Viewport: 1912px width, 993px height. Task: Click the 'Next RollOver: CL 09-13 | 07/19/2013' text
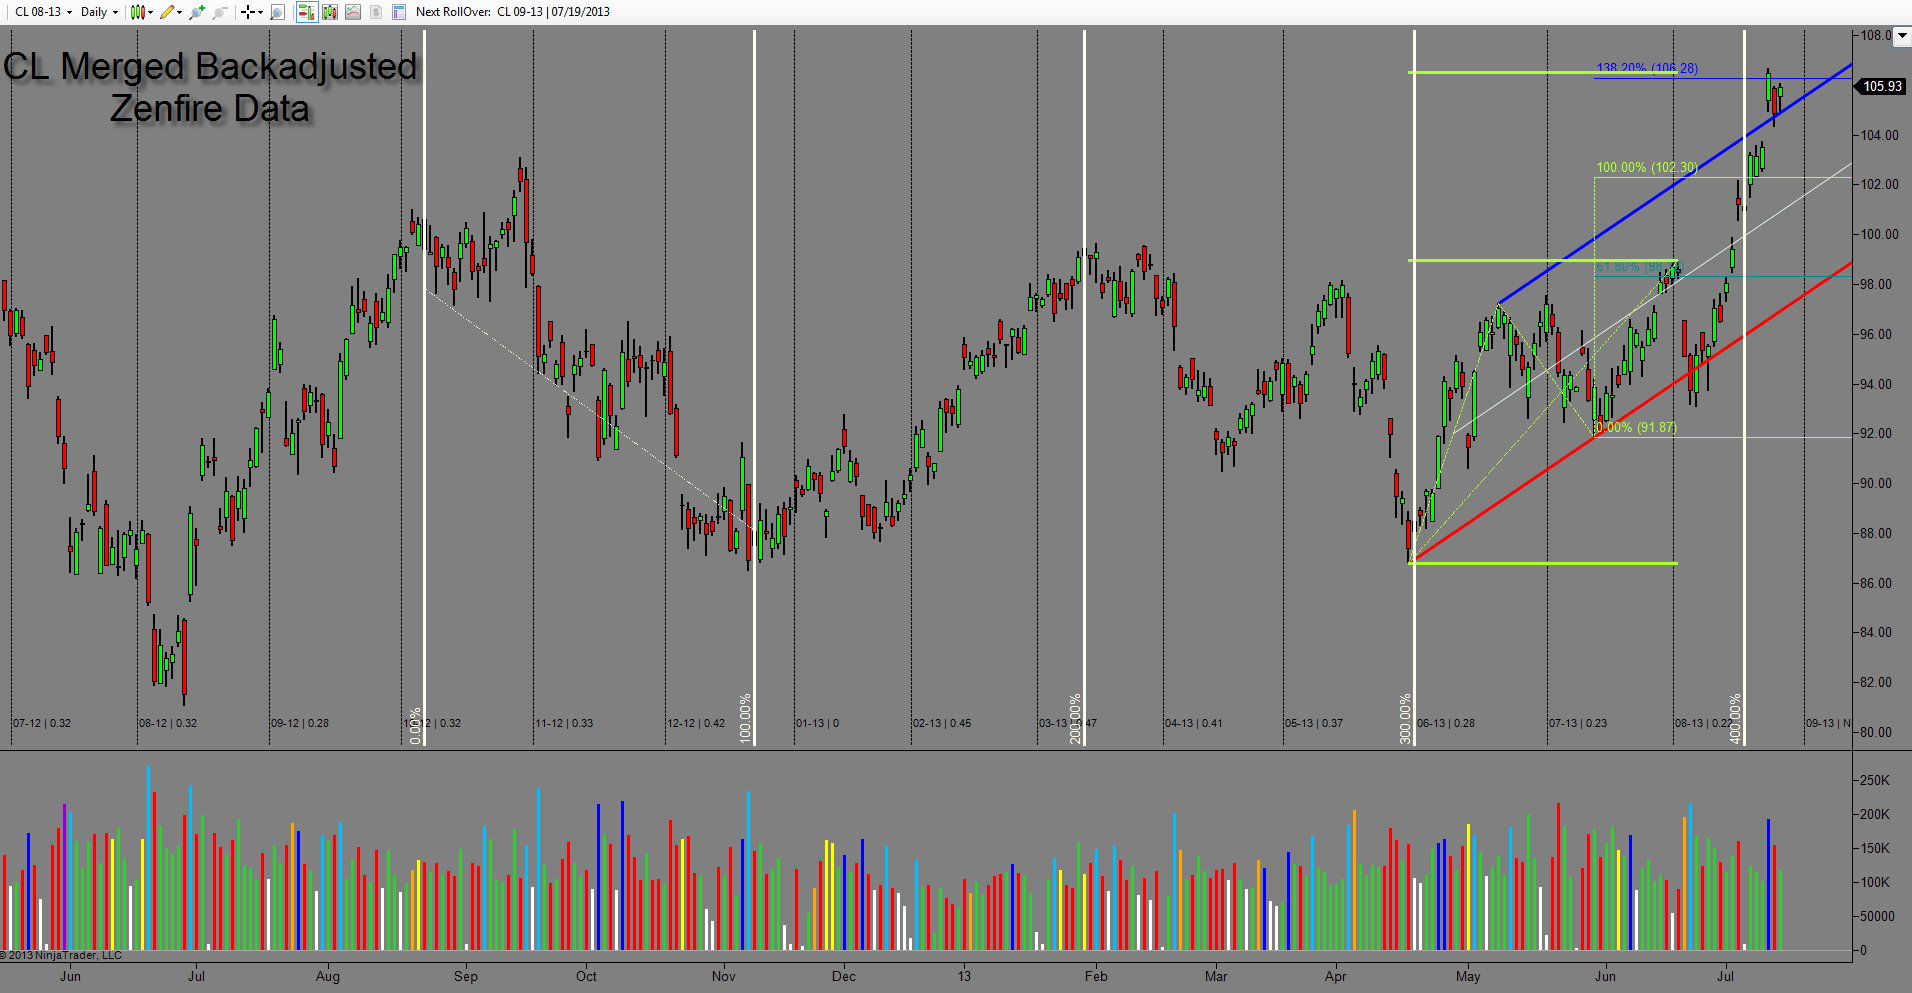pos(513,12)
